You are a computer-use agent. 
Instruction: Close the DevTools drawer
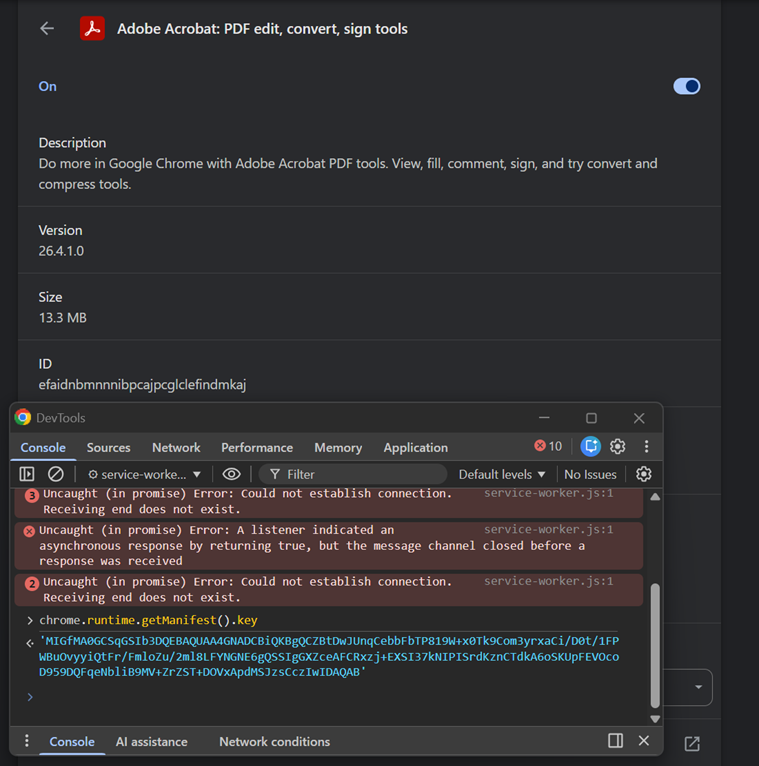(x=644, y=741)
